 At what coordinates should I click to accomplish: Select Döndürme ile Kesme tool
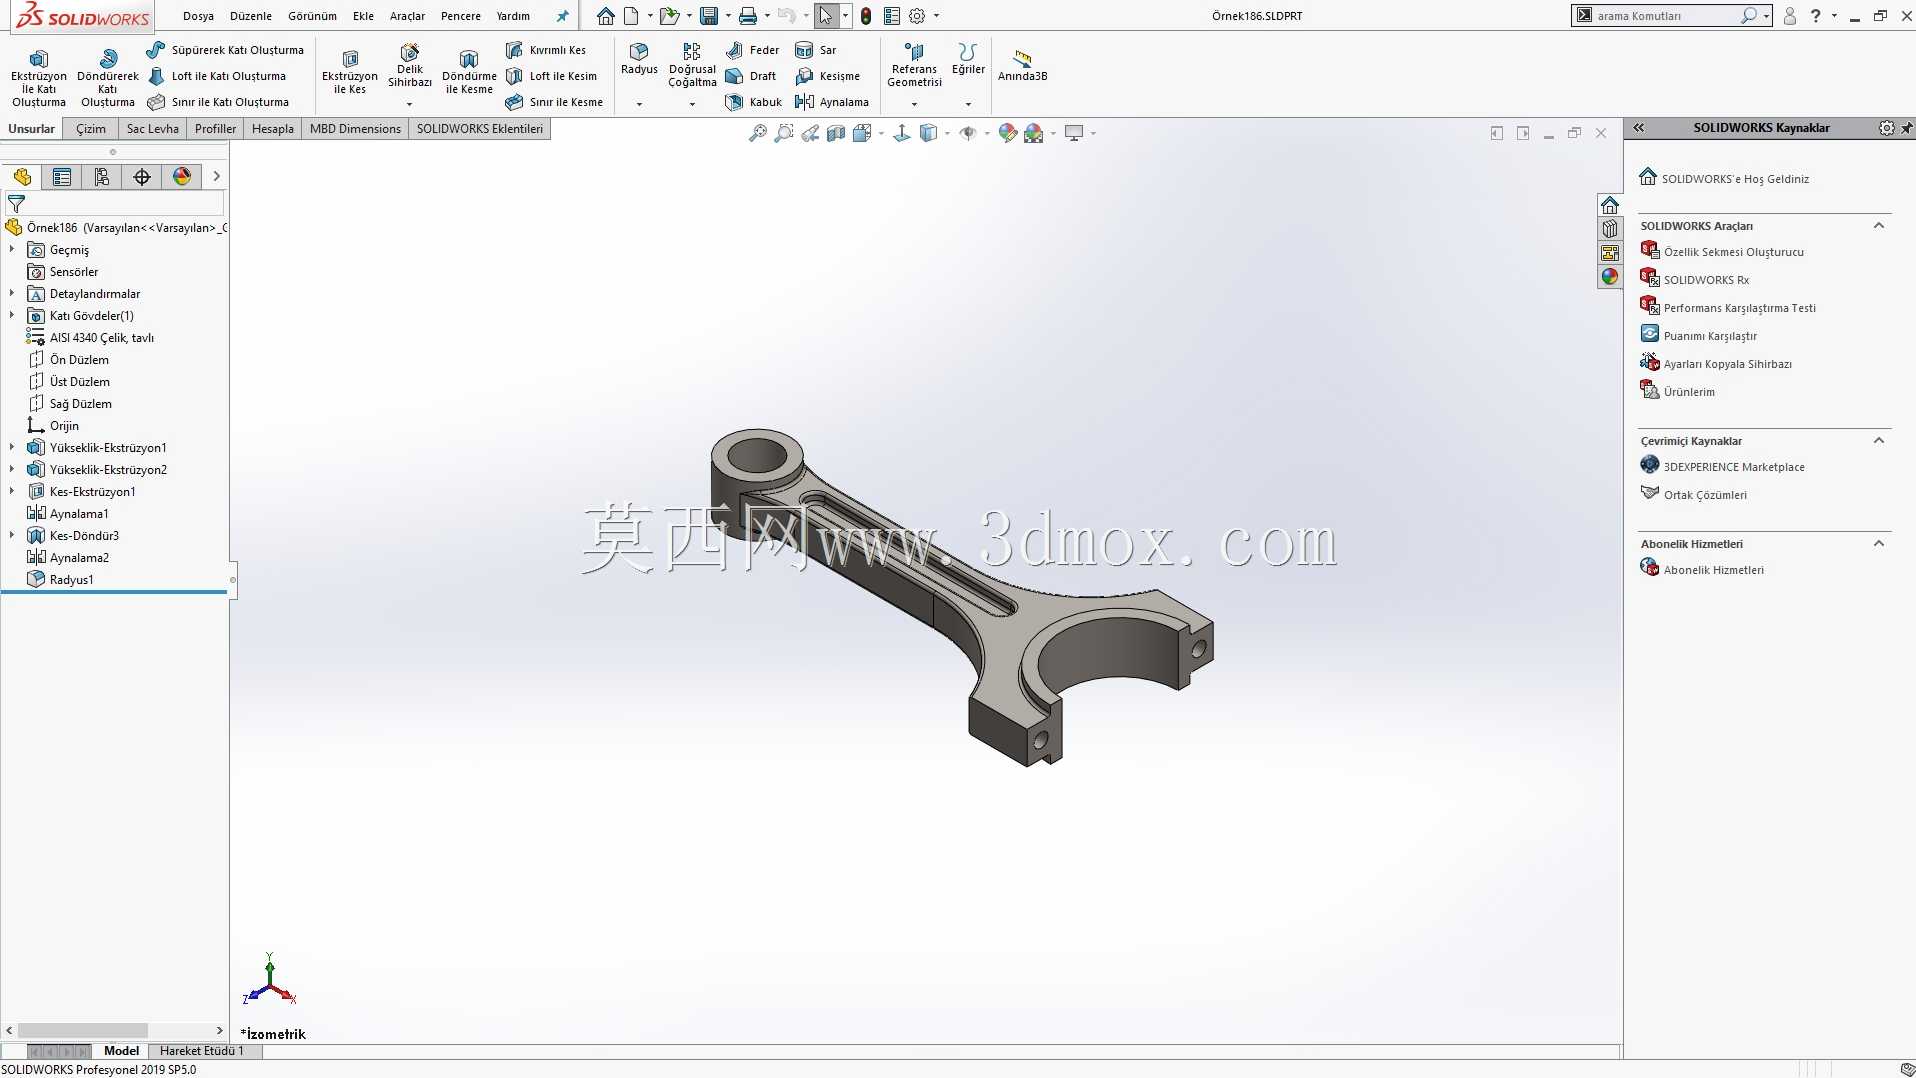tap(469, 72)
